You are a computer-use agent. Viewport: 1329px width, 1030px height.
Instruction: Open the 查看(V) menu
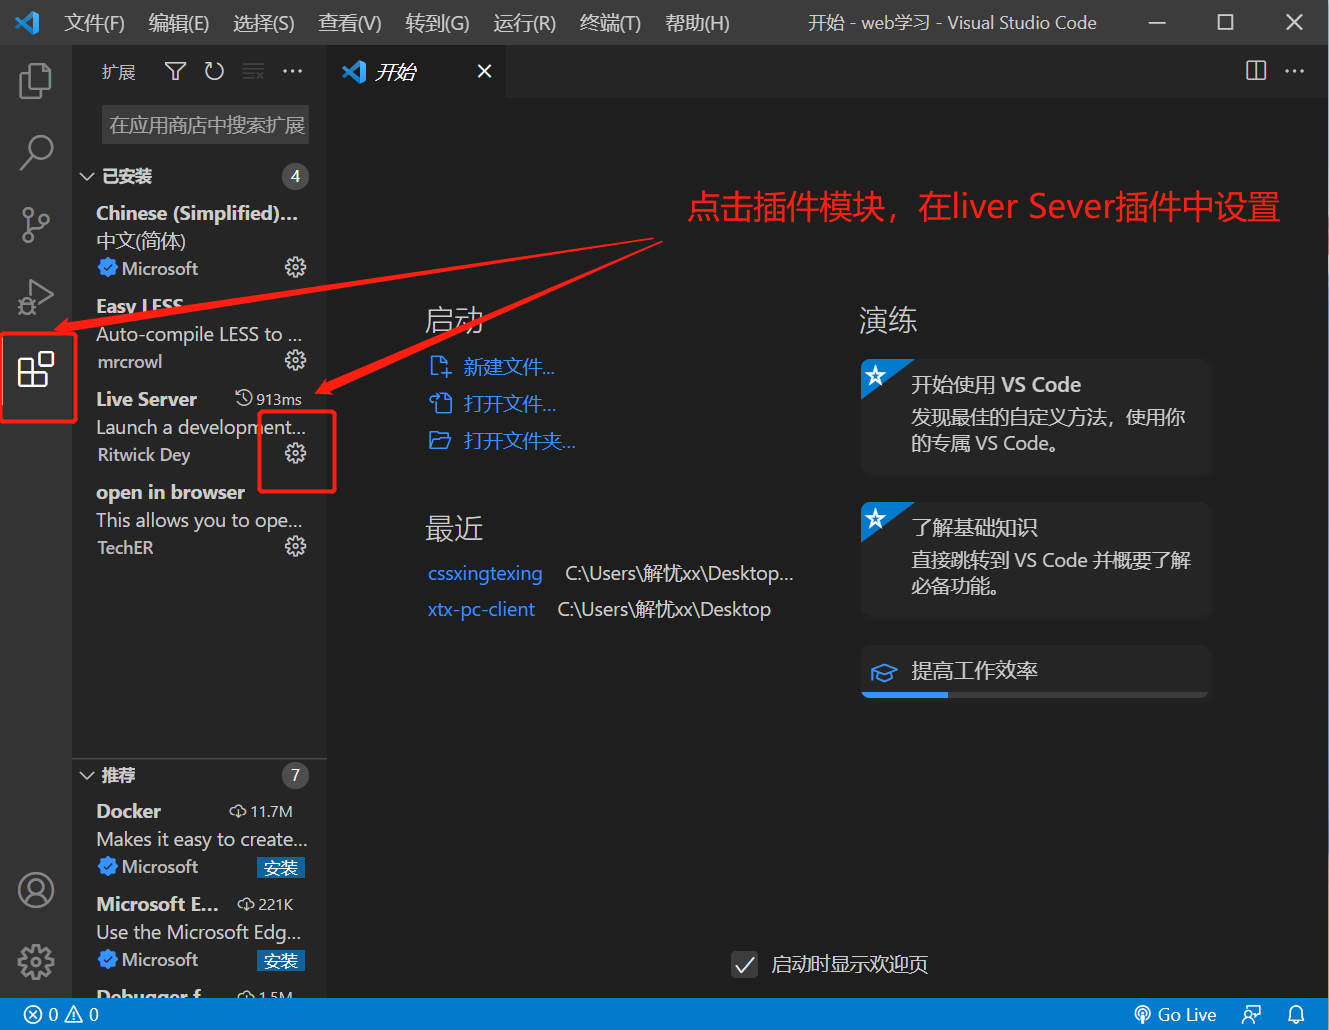tap(350, 23)
